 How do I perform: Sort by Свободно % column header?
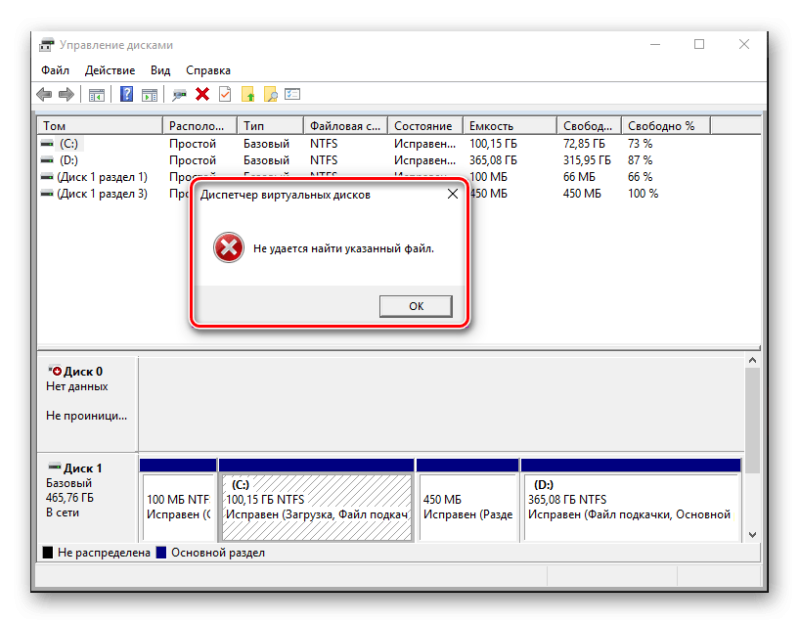click(666, 126)
